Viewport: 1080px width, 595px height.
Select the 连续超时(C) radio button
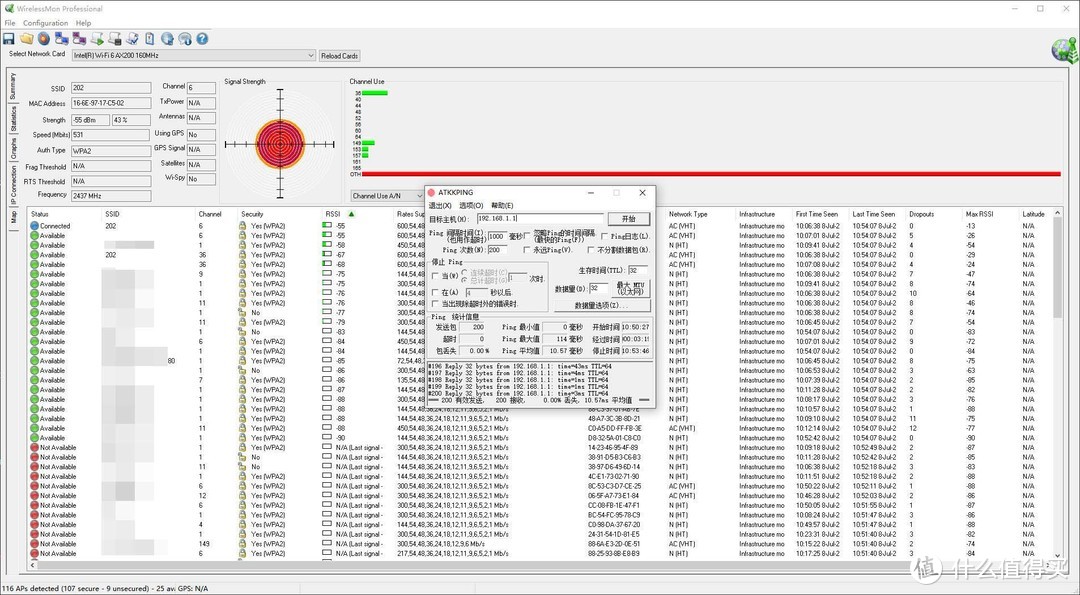pyautogui.click(x=464, y=273)
